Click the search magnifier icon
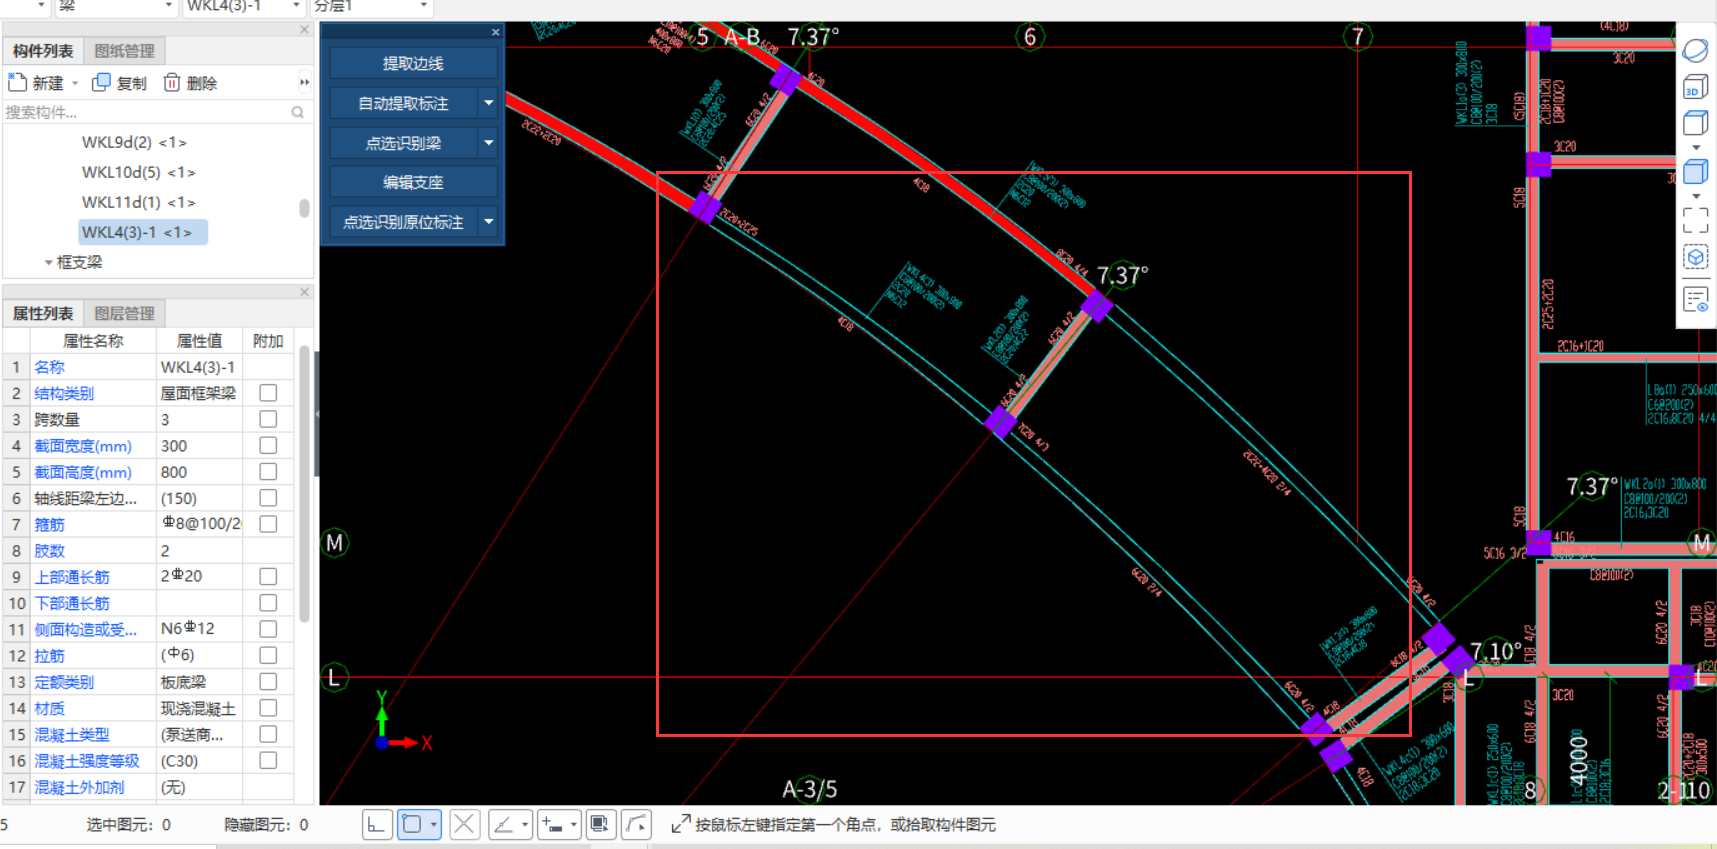 point(297,112)
